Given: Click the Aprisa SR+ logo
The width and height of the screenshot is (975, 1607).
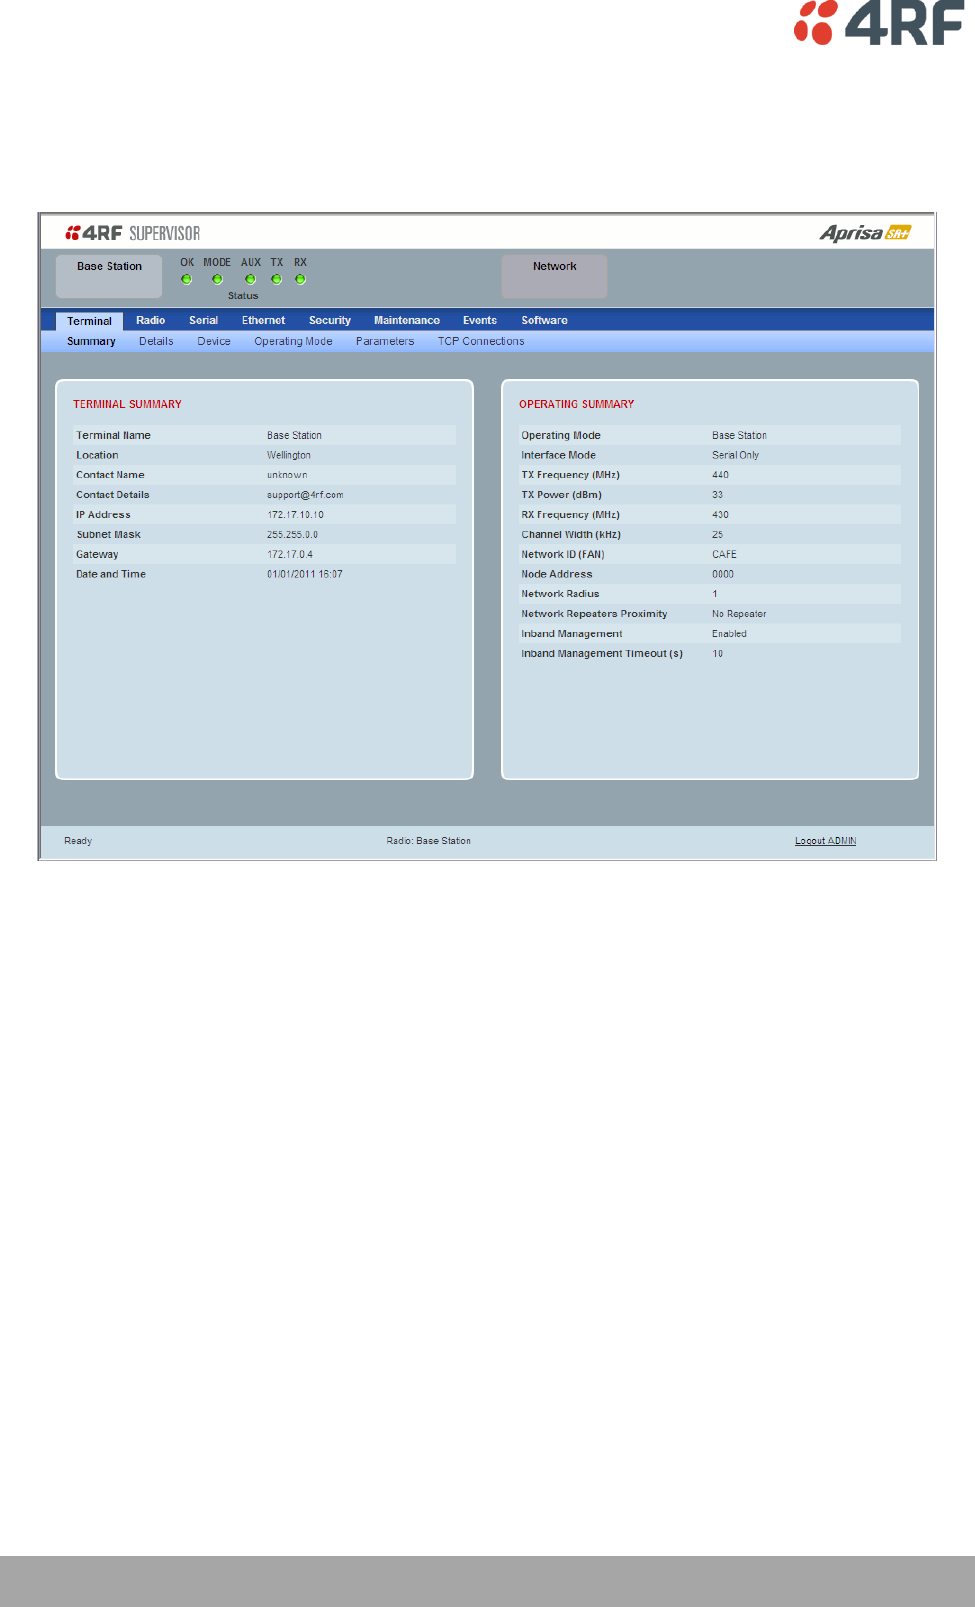Looking at the screenshot, I should click(x=865, y=233).
